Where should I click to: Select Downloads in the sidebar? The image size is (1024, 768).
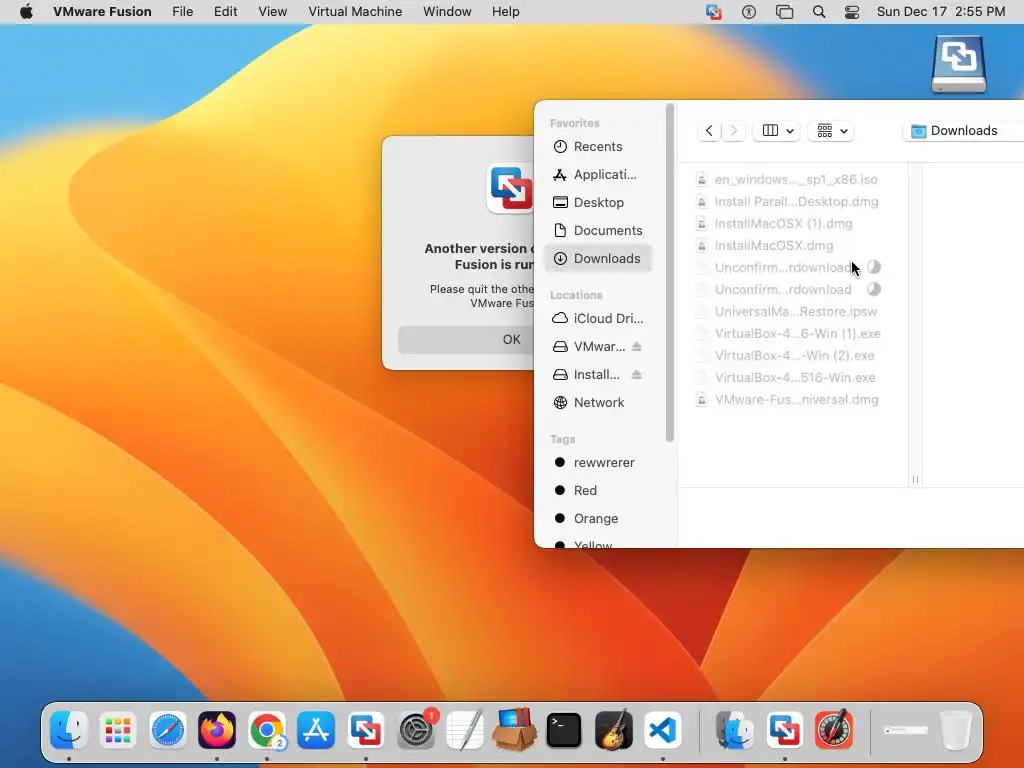[598, 259]
